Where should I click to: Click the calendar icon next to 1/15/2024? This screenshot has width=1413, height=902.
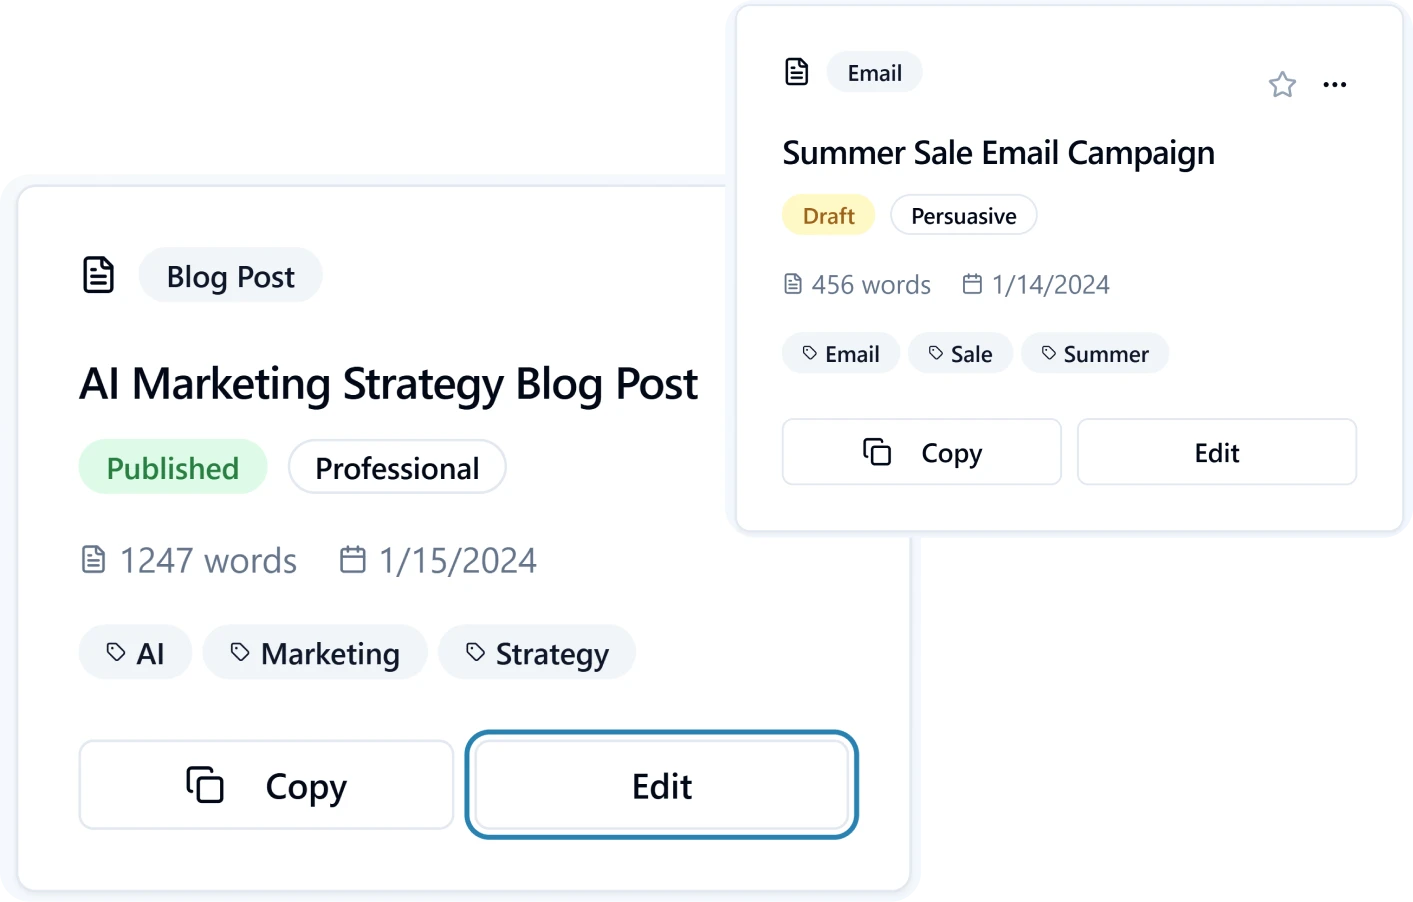(x=352, y=560)
